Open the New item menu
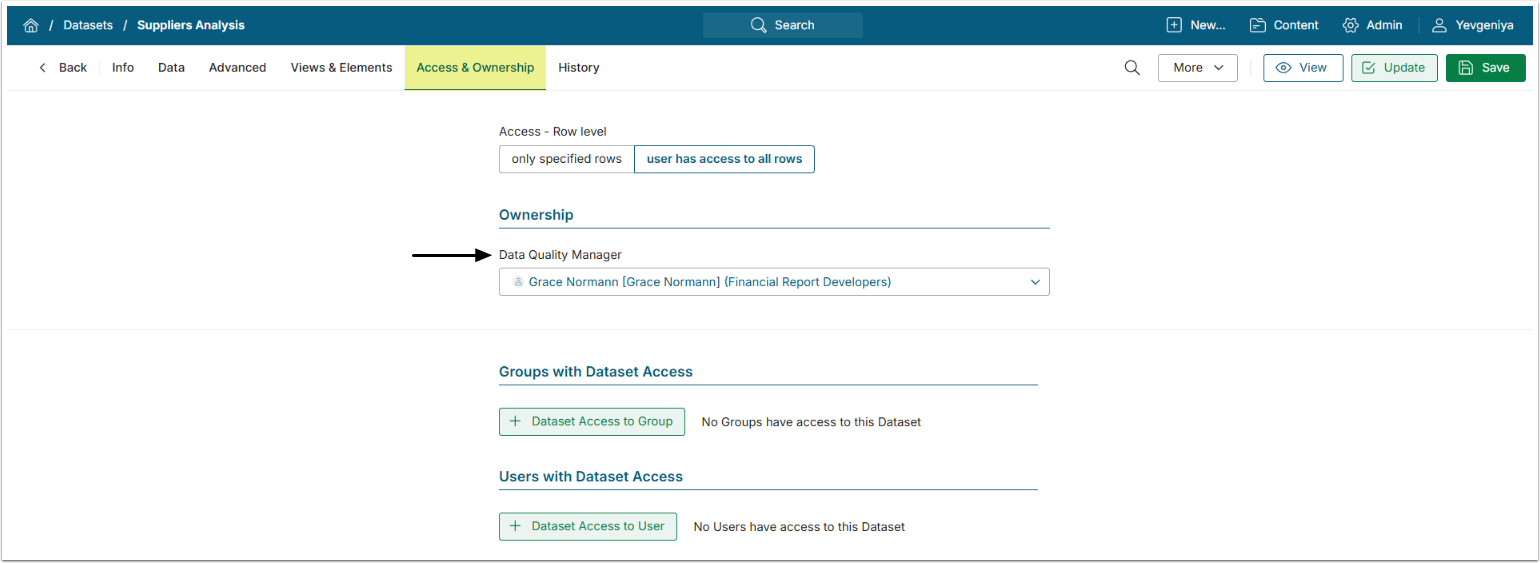Image resolution: width=1540 pixels, height=563 pixels. point(1196,25)
